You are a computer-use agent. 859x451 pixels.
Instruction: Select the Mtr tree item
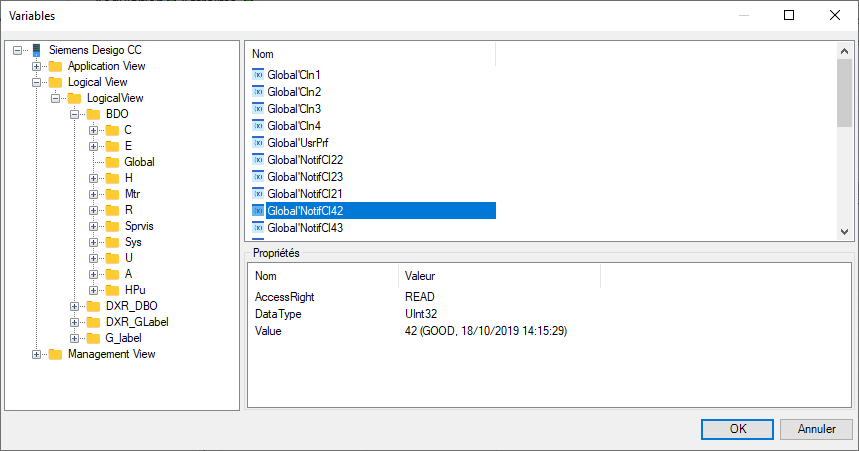click(x=133, y=194)
